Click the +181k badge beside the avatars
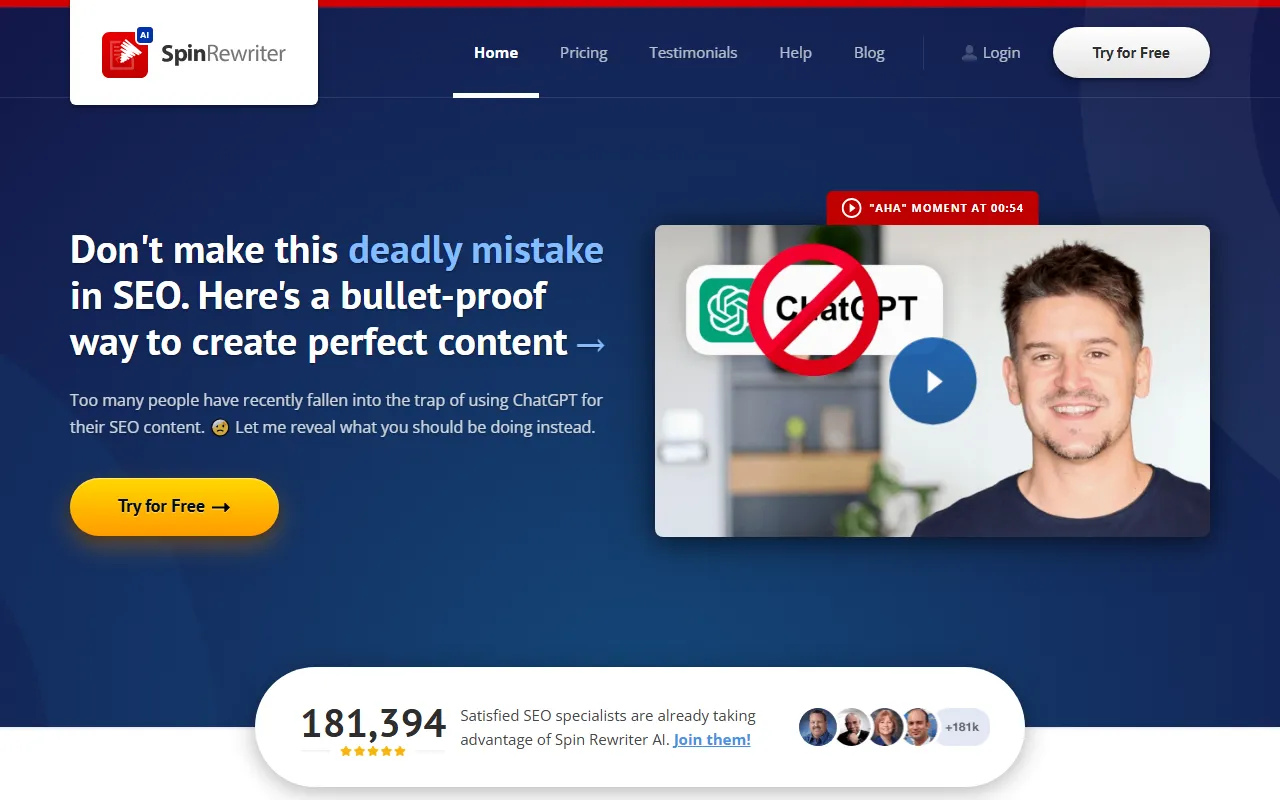1280x800 pixels. click(x=962, y=727)
